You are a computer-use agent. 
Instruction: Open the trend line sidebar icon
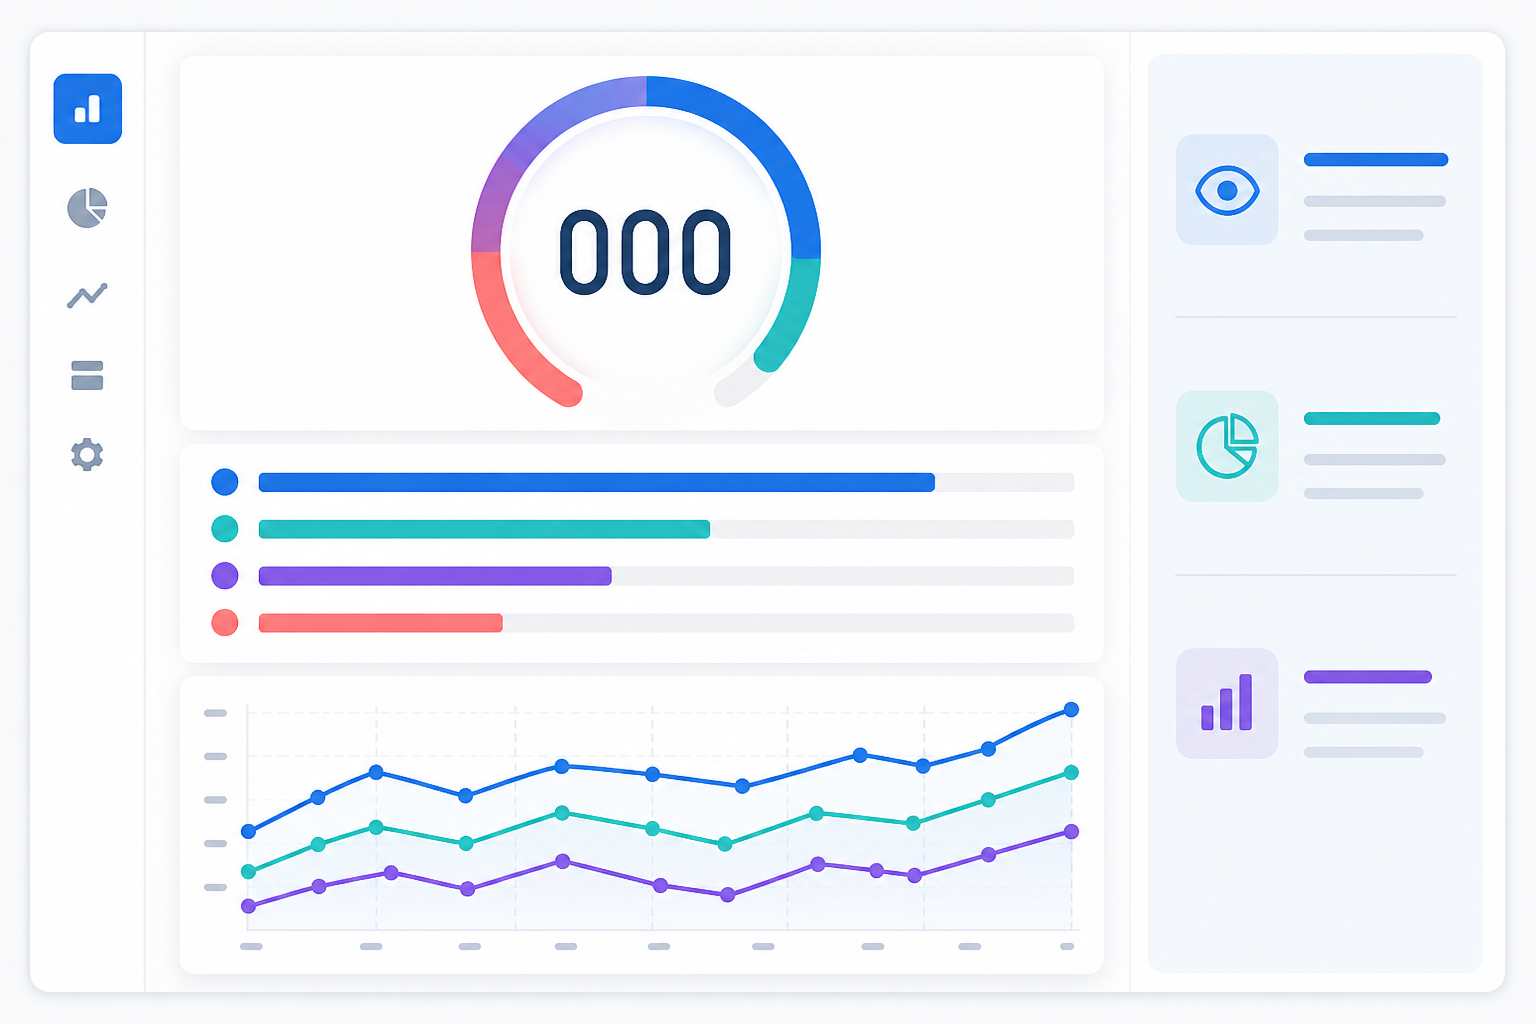pyautogui.click(x=87, y=295)
